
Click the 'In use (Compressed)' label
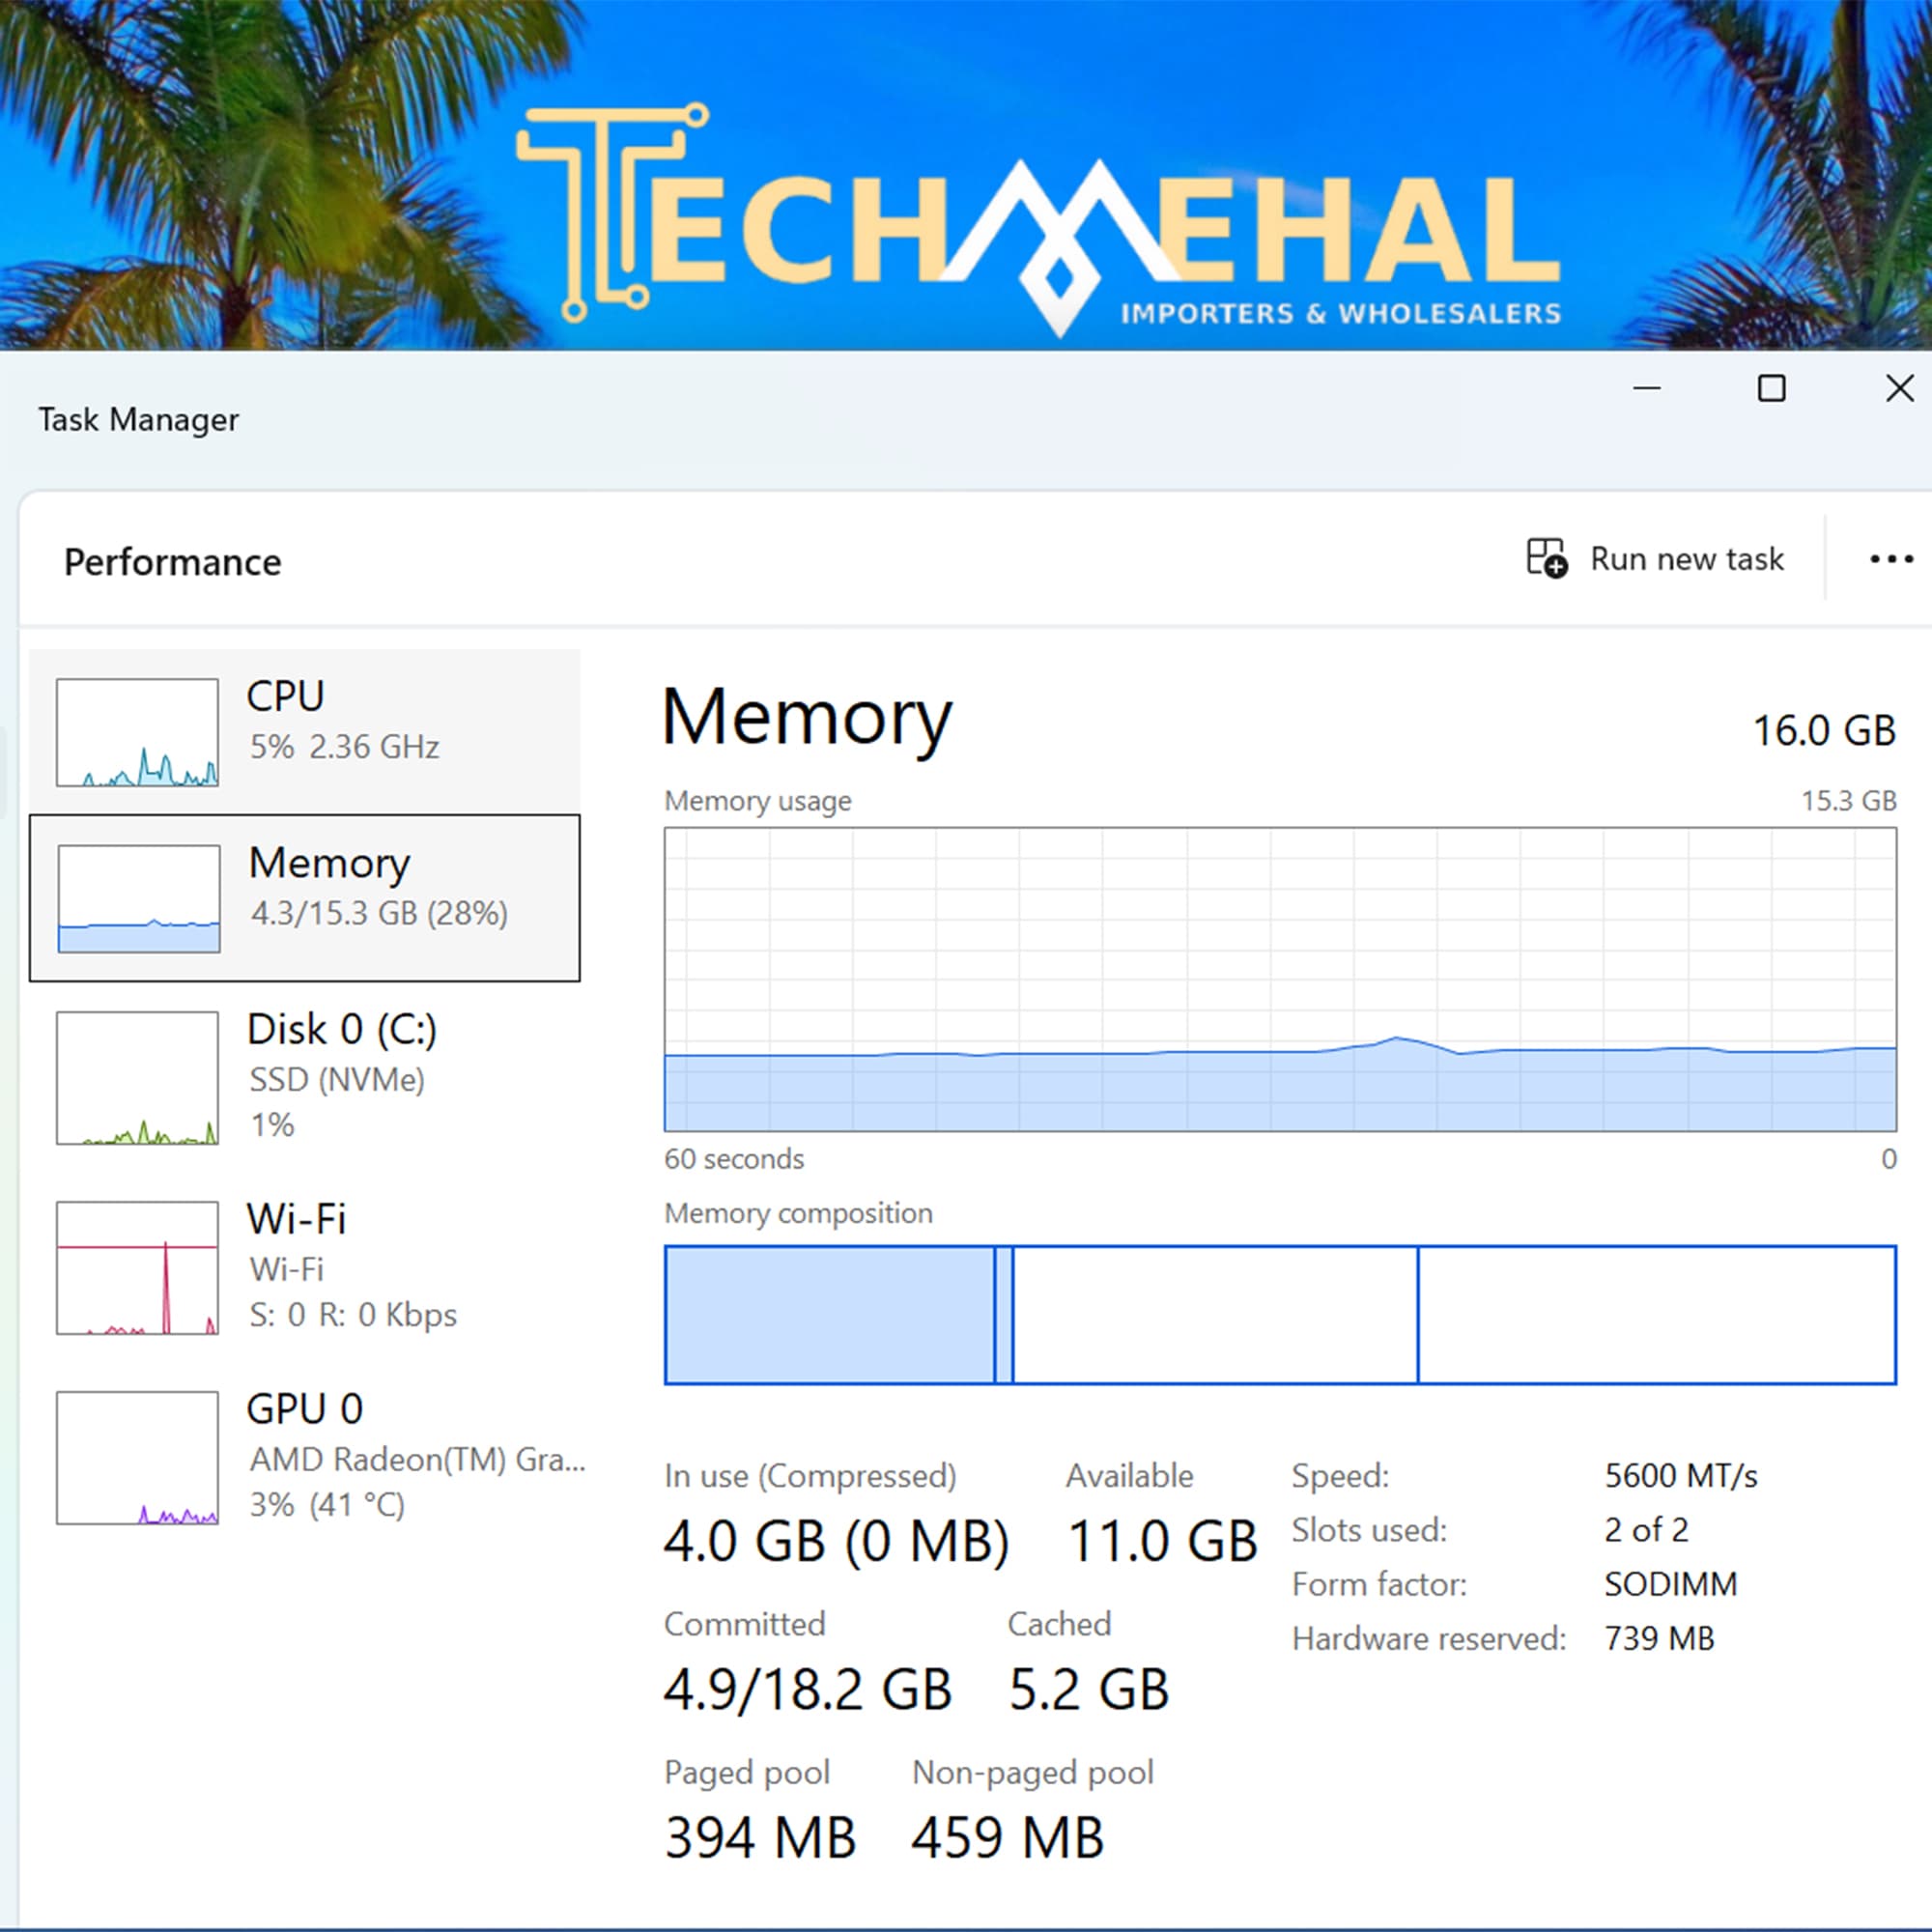point(810,1476)
